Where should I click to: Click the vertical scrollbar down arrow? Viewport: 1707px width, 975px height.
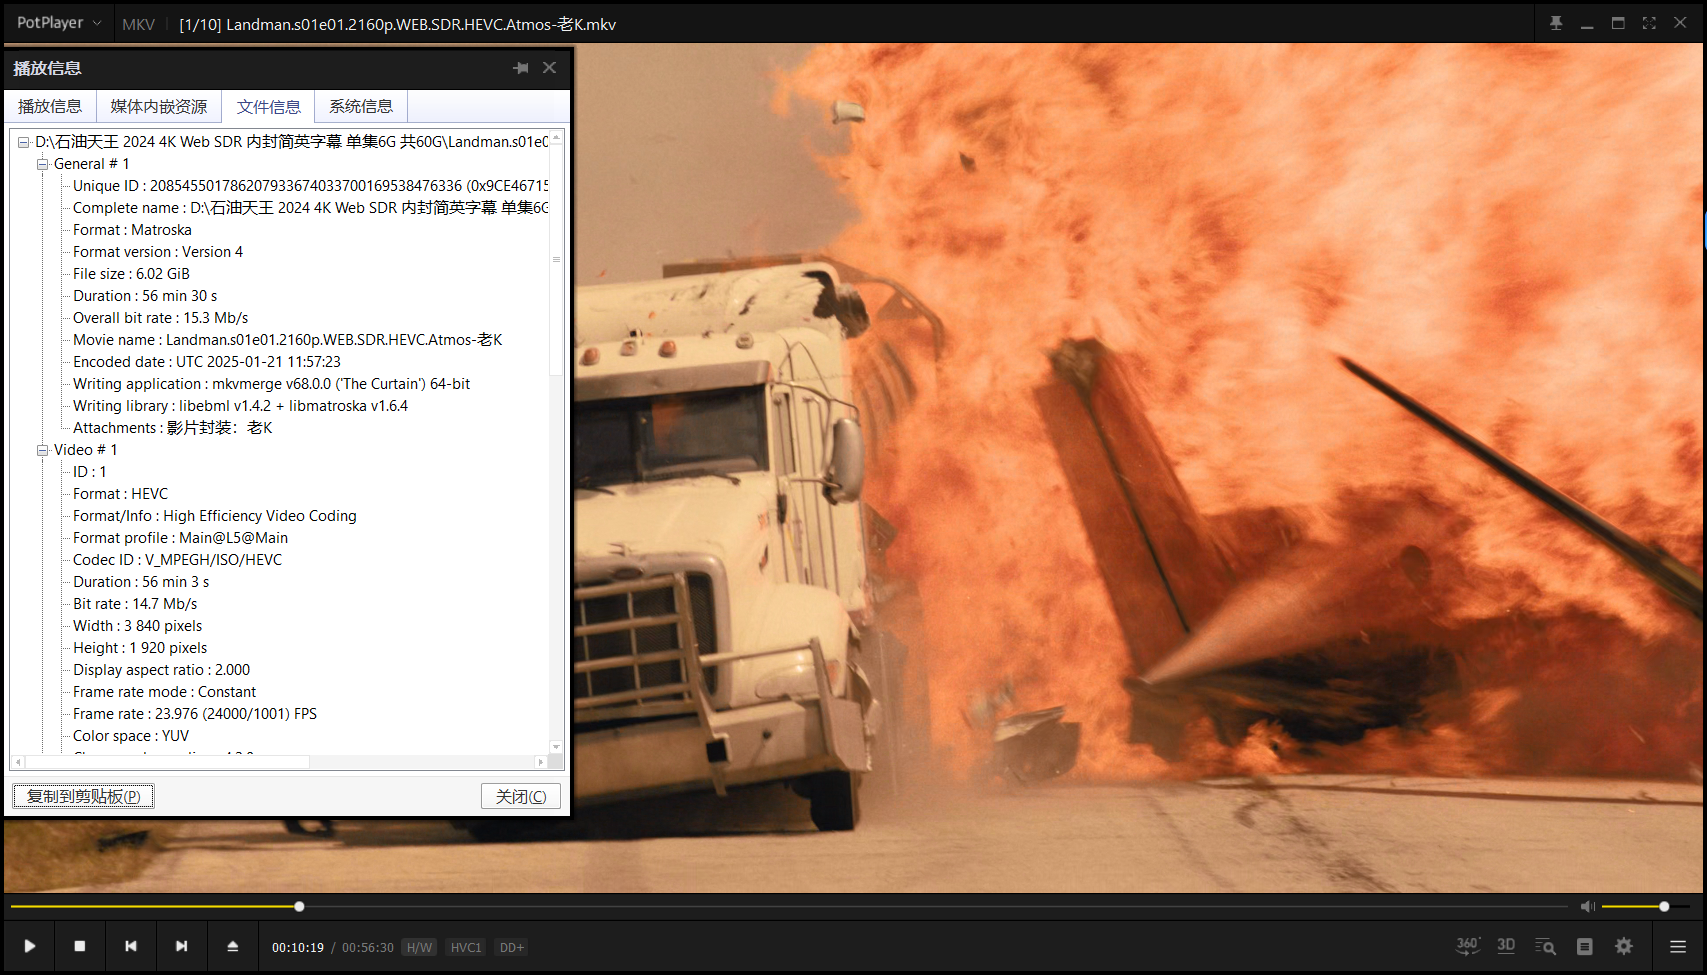(x=557, y=747)
